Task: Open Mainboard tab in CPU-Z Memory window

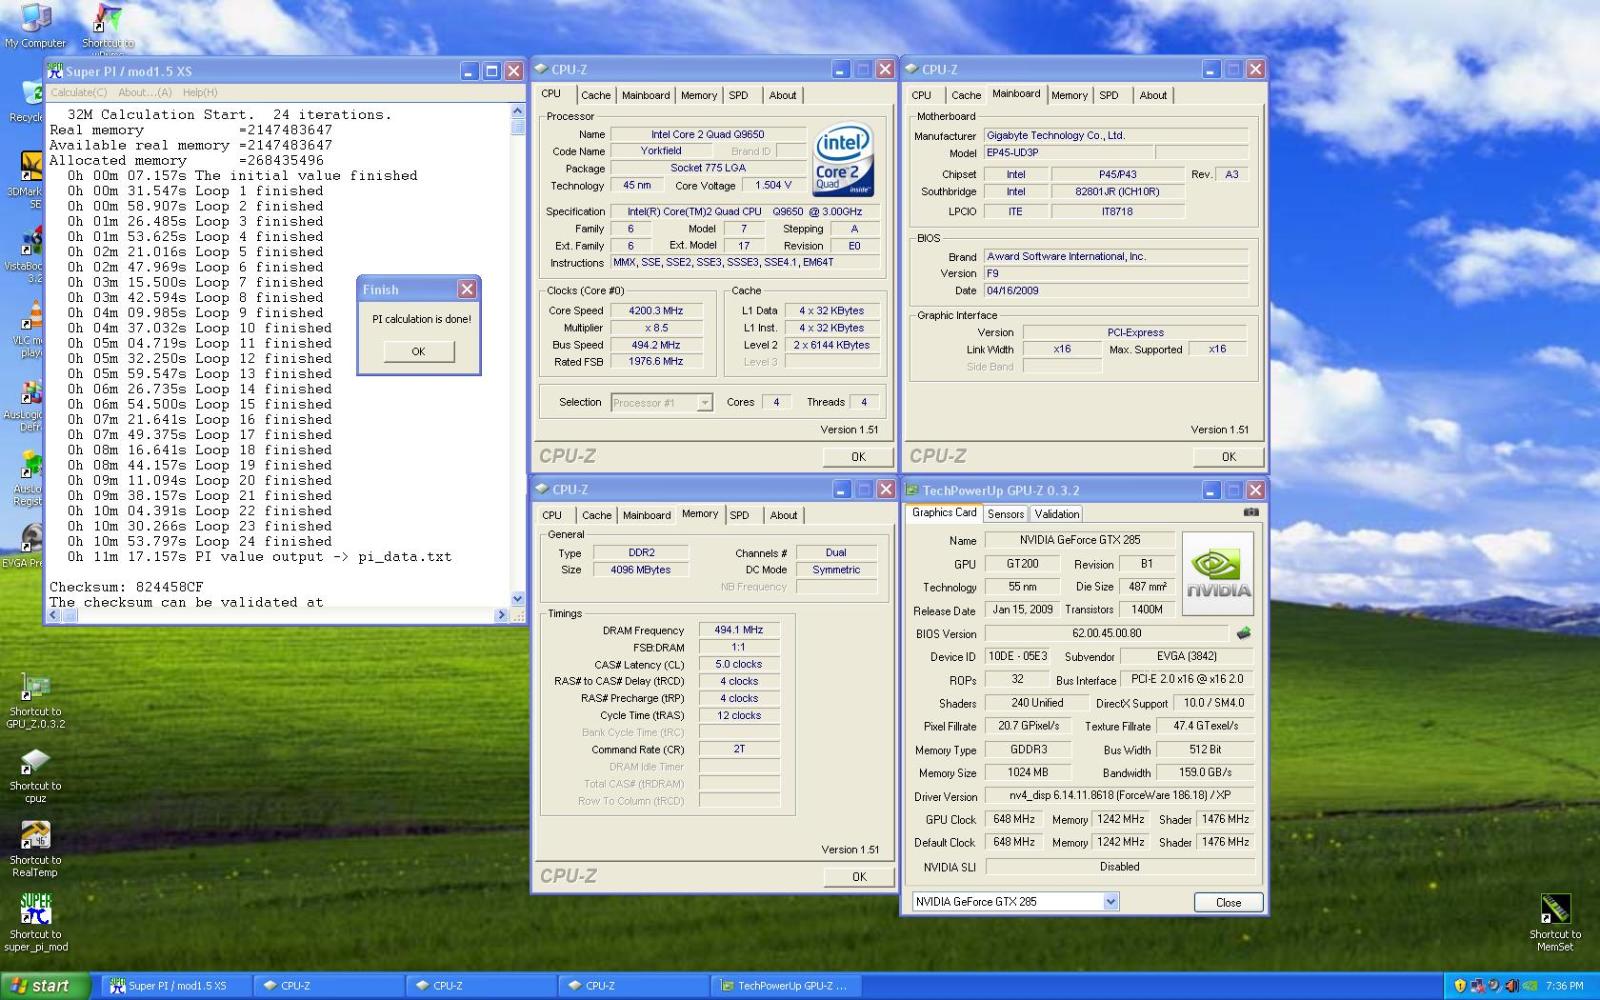Action: [x=647, y=515]
